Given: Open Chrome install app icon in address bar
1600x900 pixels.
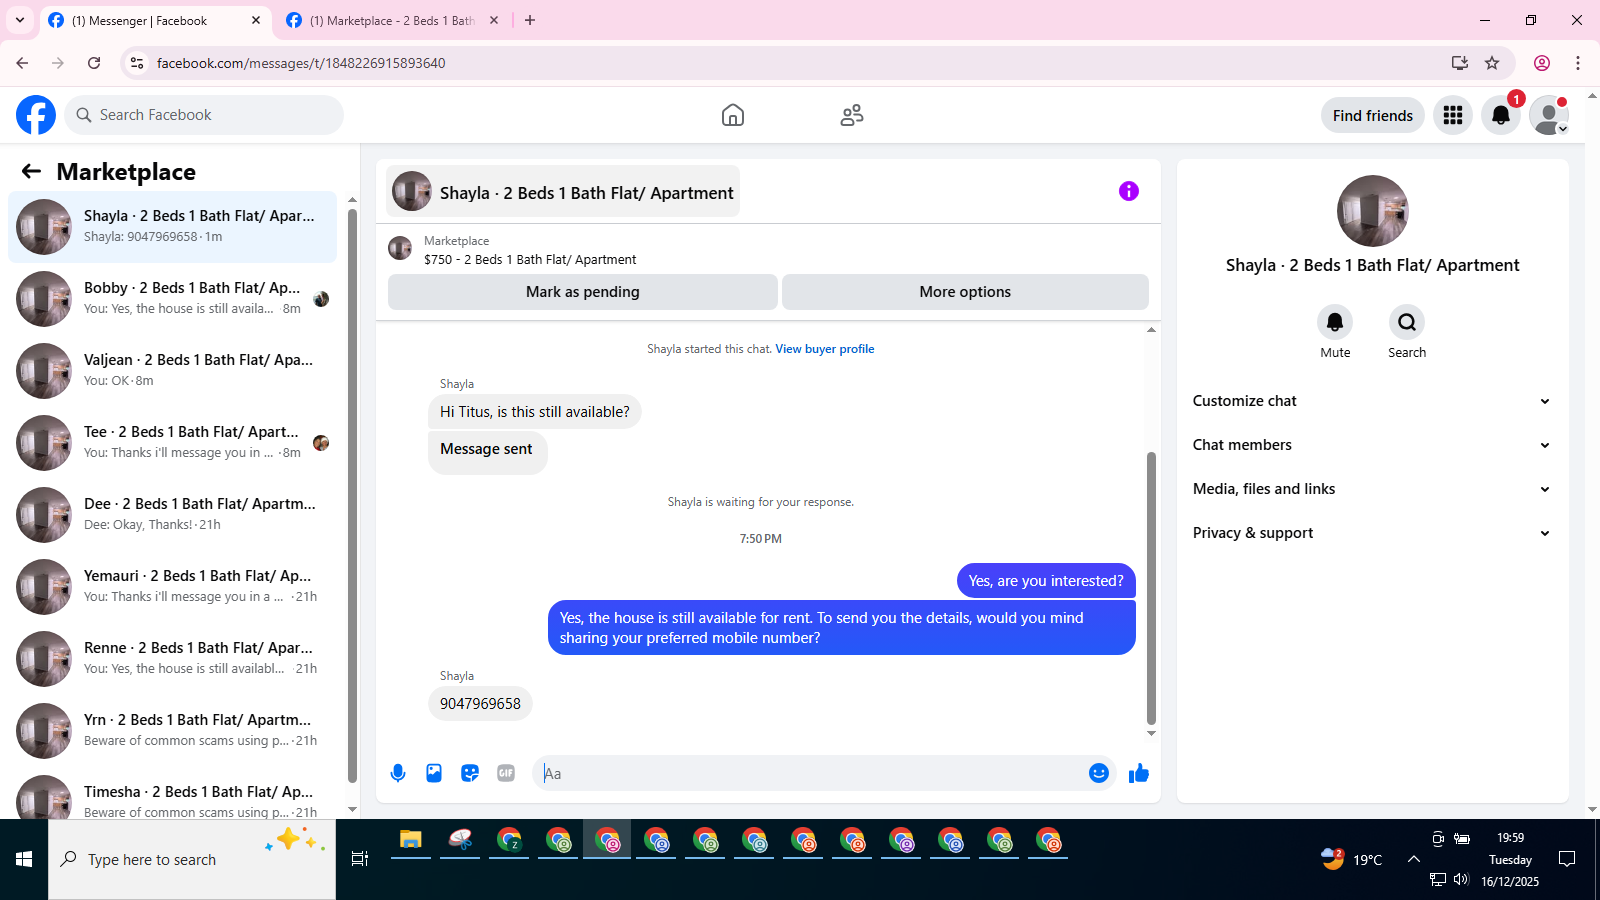Looking at the screenshot, I should click(x=1460, y=63).
